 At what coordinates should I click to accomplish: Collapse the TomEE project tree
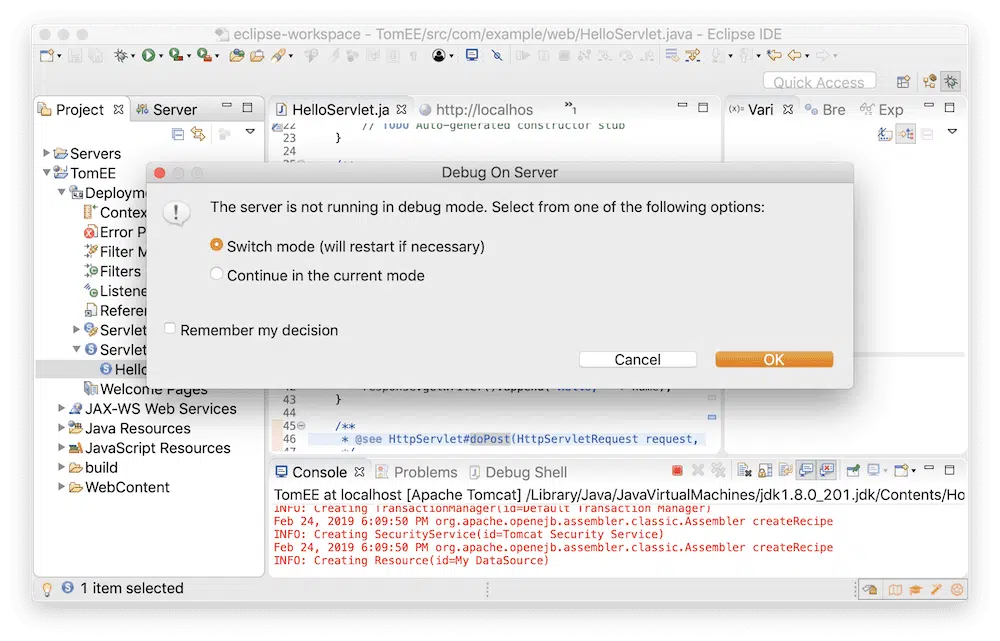pyautogui.click(x=47, y=173)
